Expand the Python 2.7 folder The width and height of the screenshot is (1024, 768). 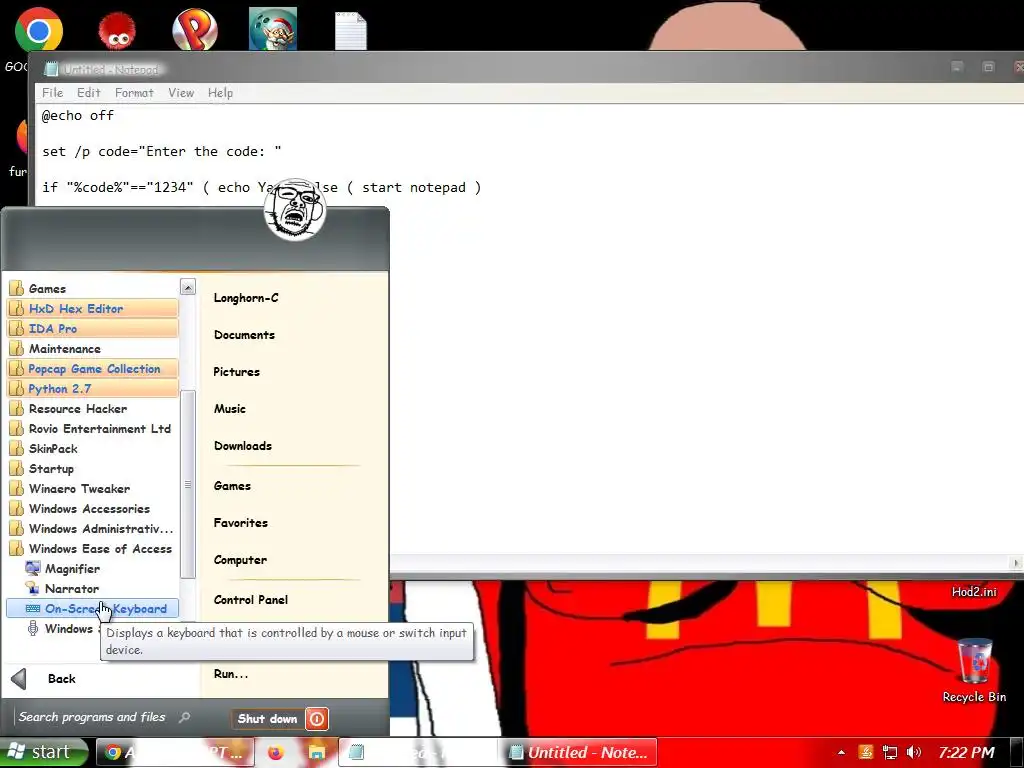[92, 389]
